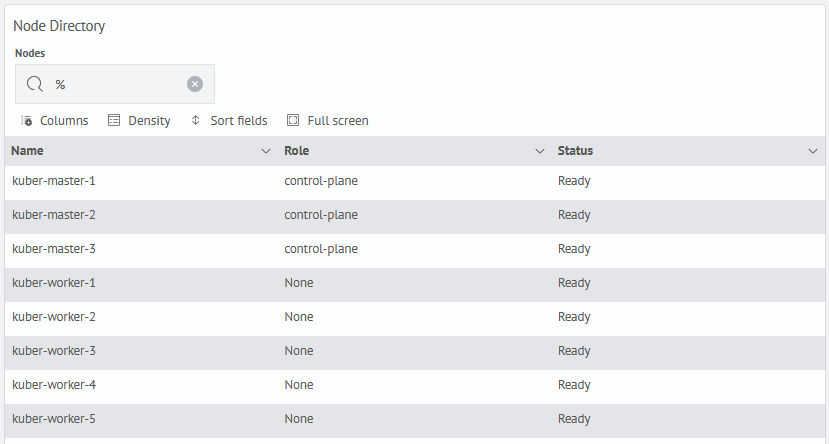Viewport: 829px width, 444px height.
Task: Click the Ready status of kuber-worker-4
Action: click(x=574, y=385)
